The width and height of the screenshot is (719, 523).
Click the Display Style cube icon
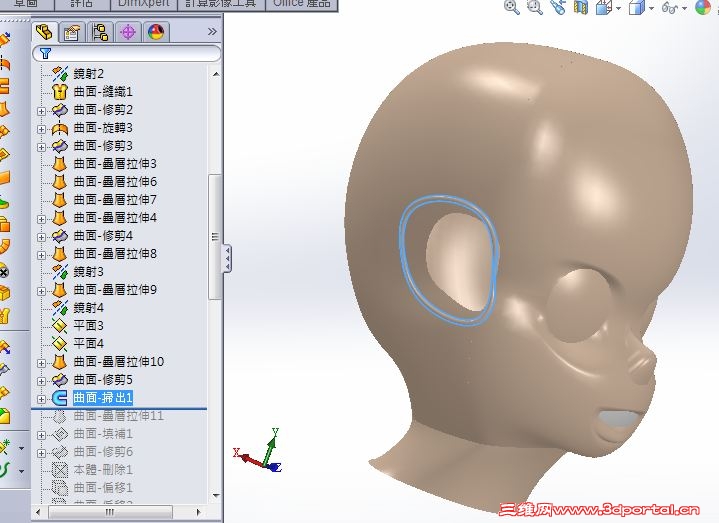click(x=636, y=7)
